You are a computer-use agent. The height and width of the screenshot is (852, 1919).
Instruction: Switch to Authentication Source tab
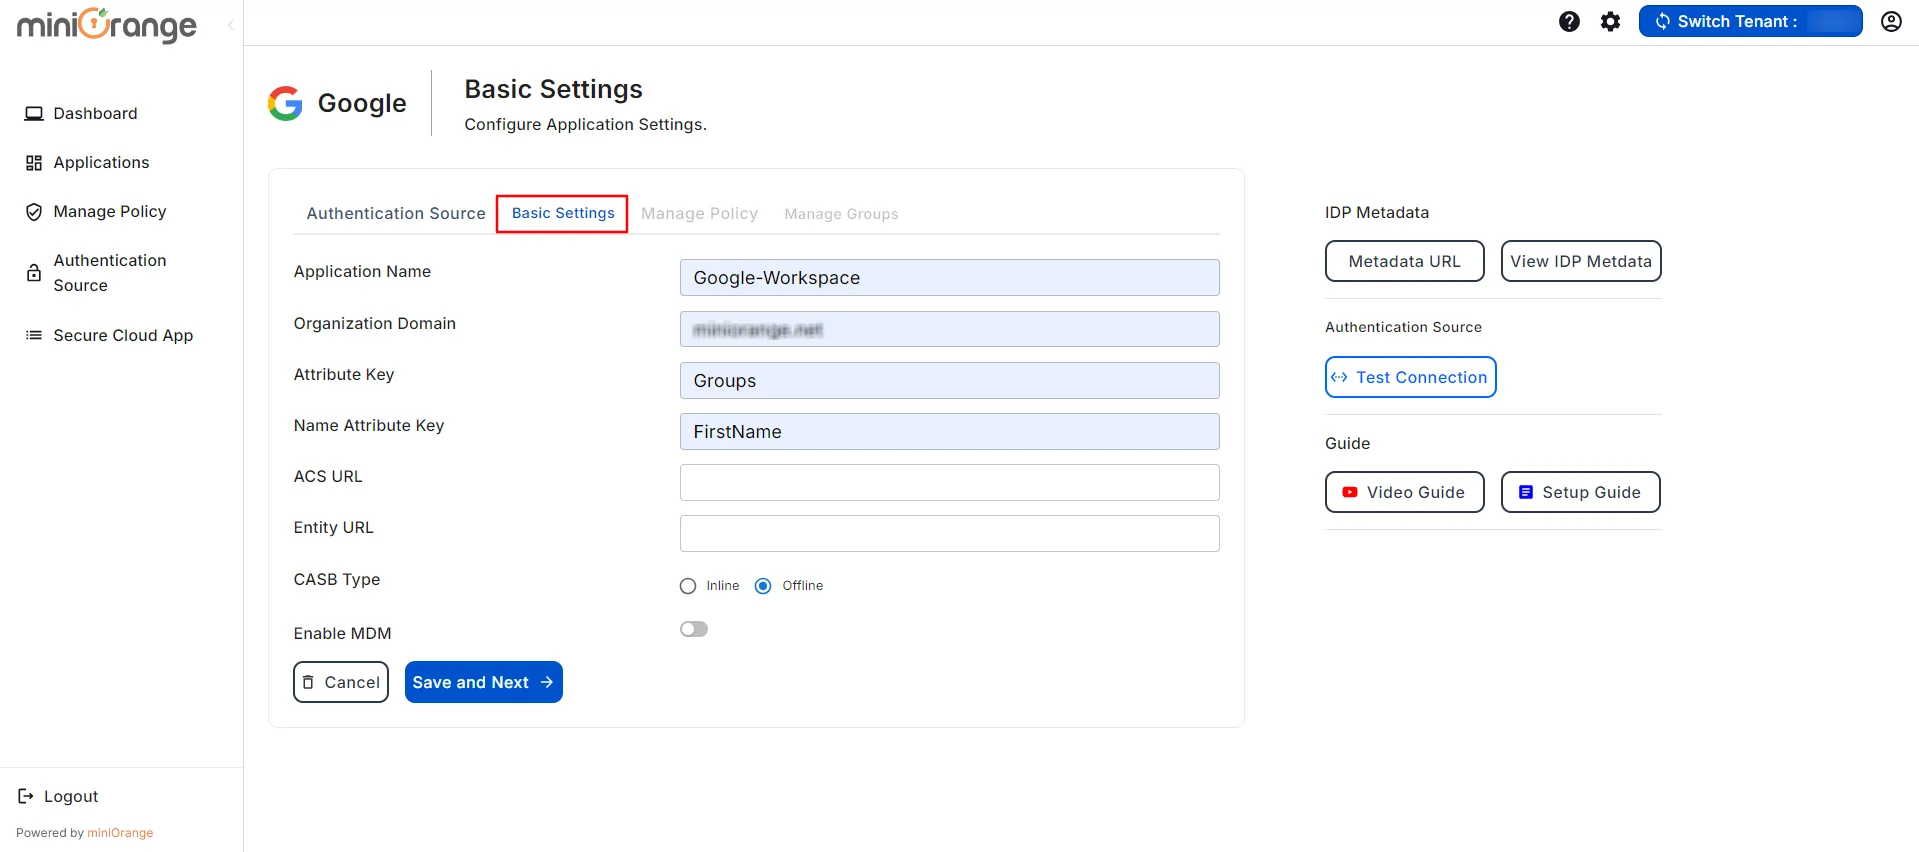click(396, 213)
